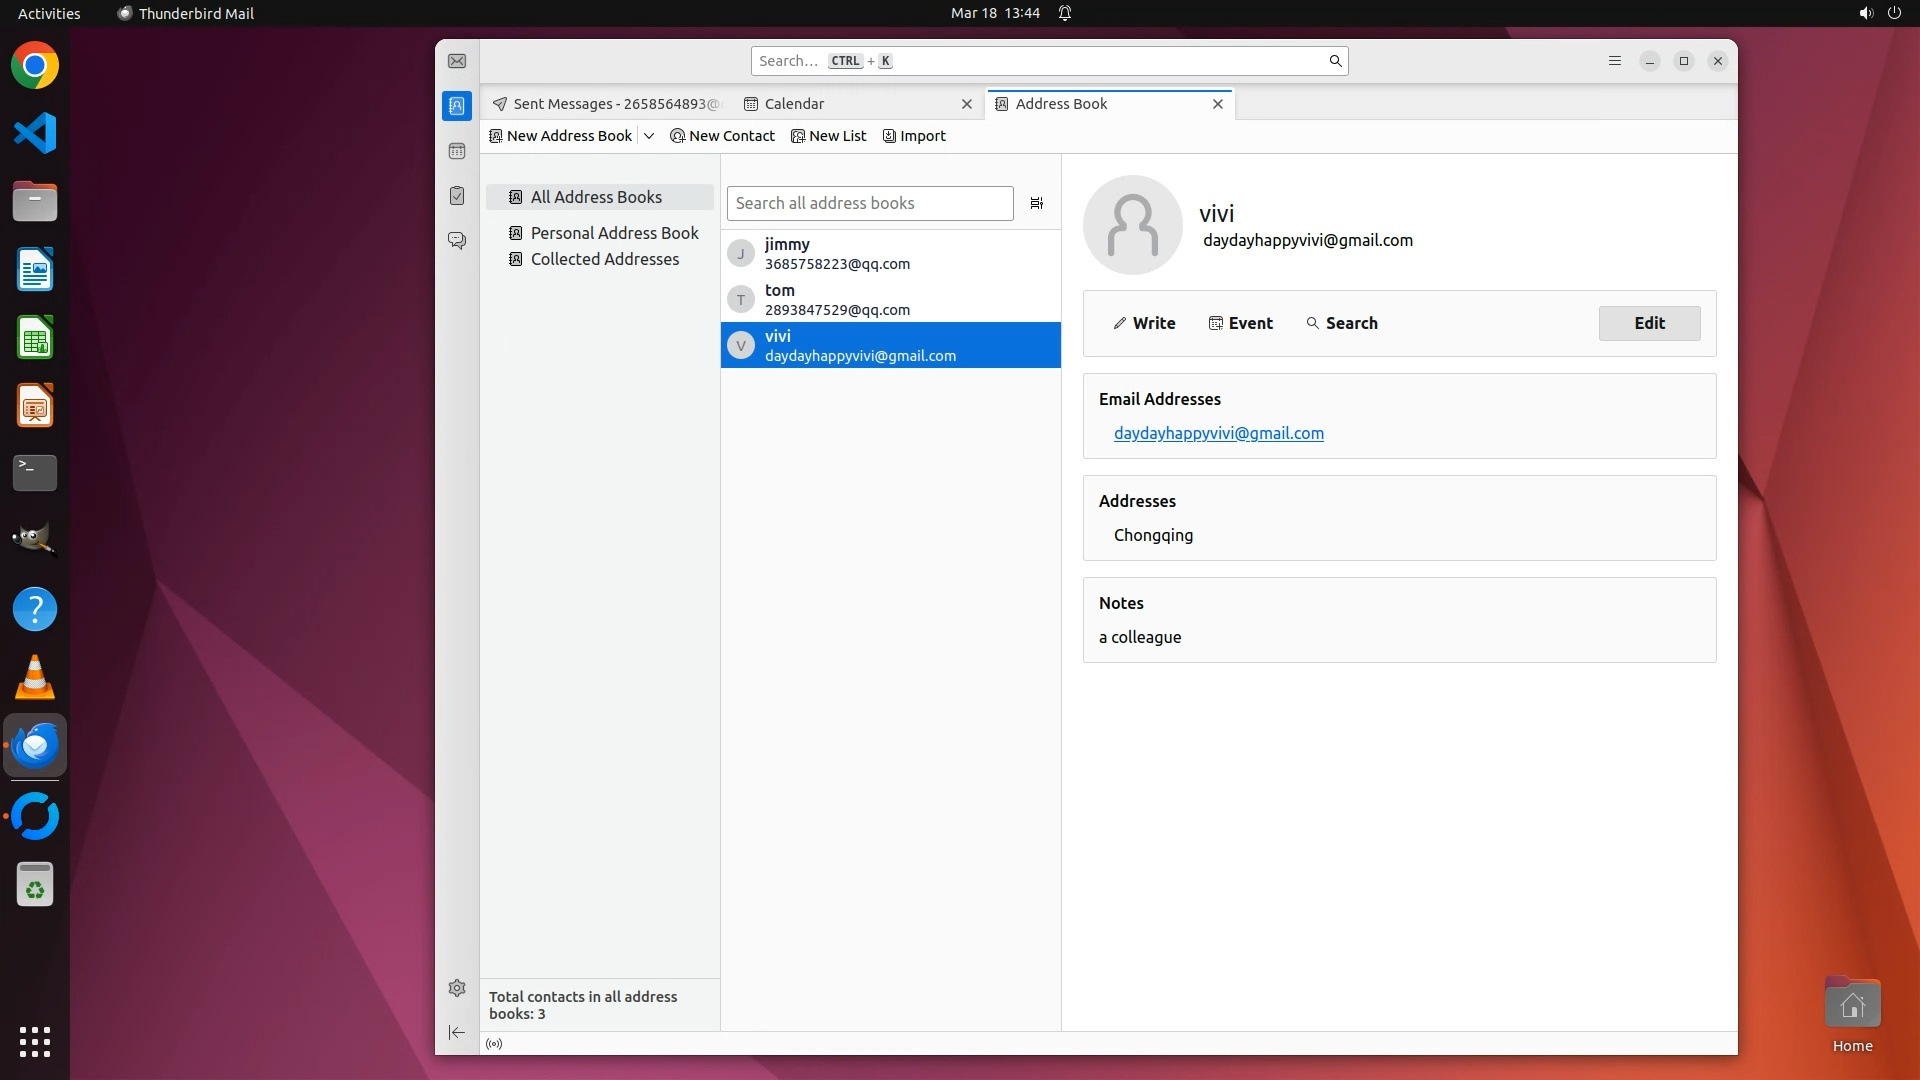Open the system notification bell

click(x=1065, y=13)
